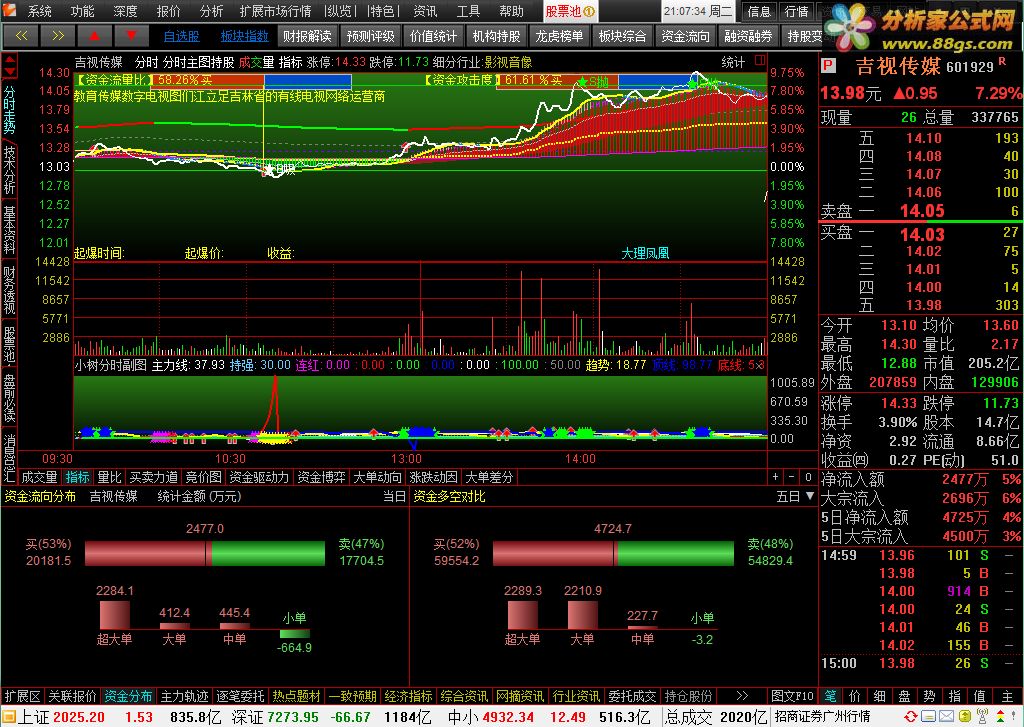The image size is (1024, 727).
Task: Click the blue V marker at 13:00 on the time axis
Action: coord(413,445)
